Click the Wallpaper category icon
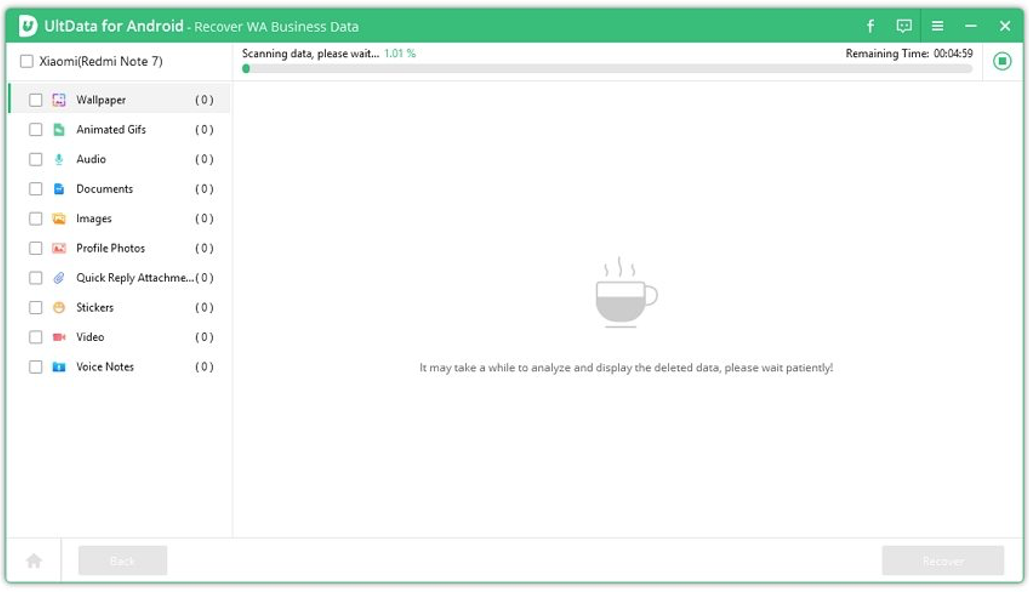Image resolution: width=1029 pixels, height=593 pixels. 59,100
